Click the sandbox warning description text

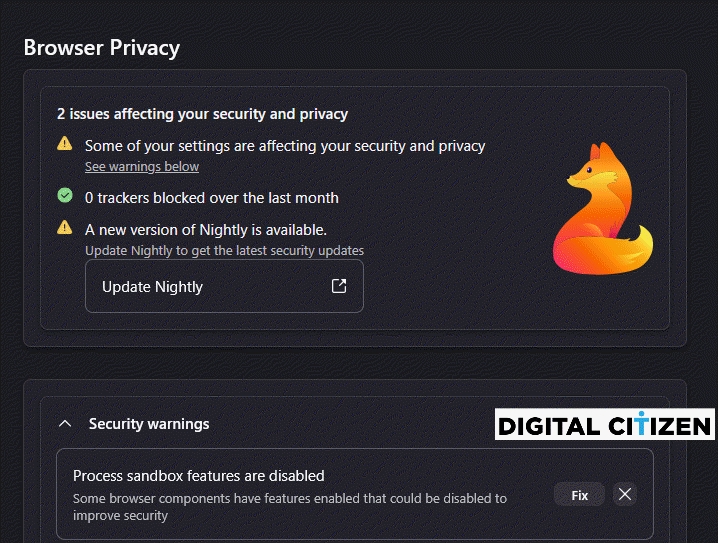click(x=290, y=507)
